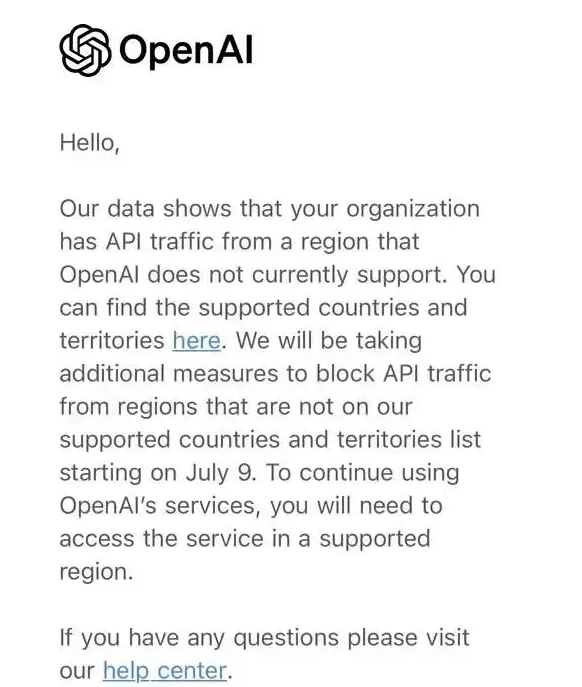The height and width of the screenshot is (687, 582).
Task: Click the word "region." ending the paragraph
Action: (96, 572)
